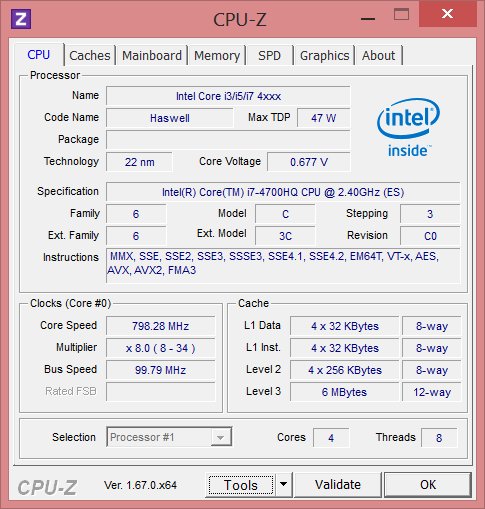Click the Ext. Model value 3C

pos(285,236)
